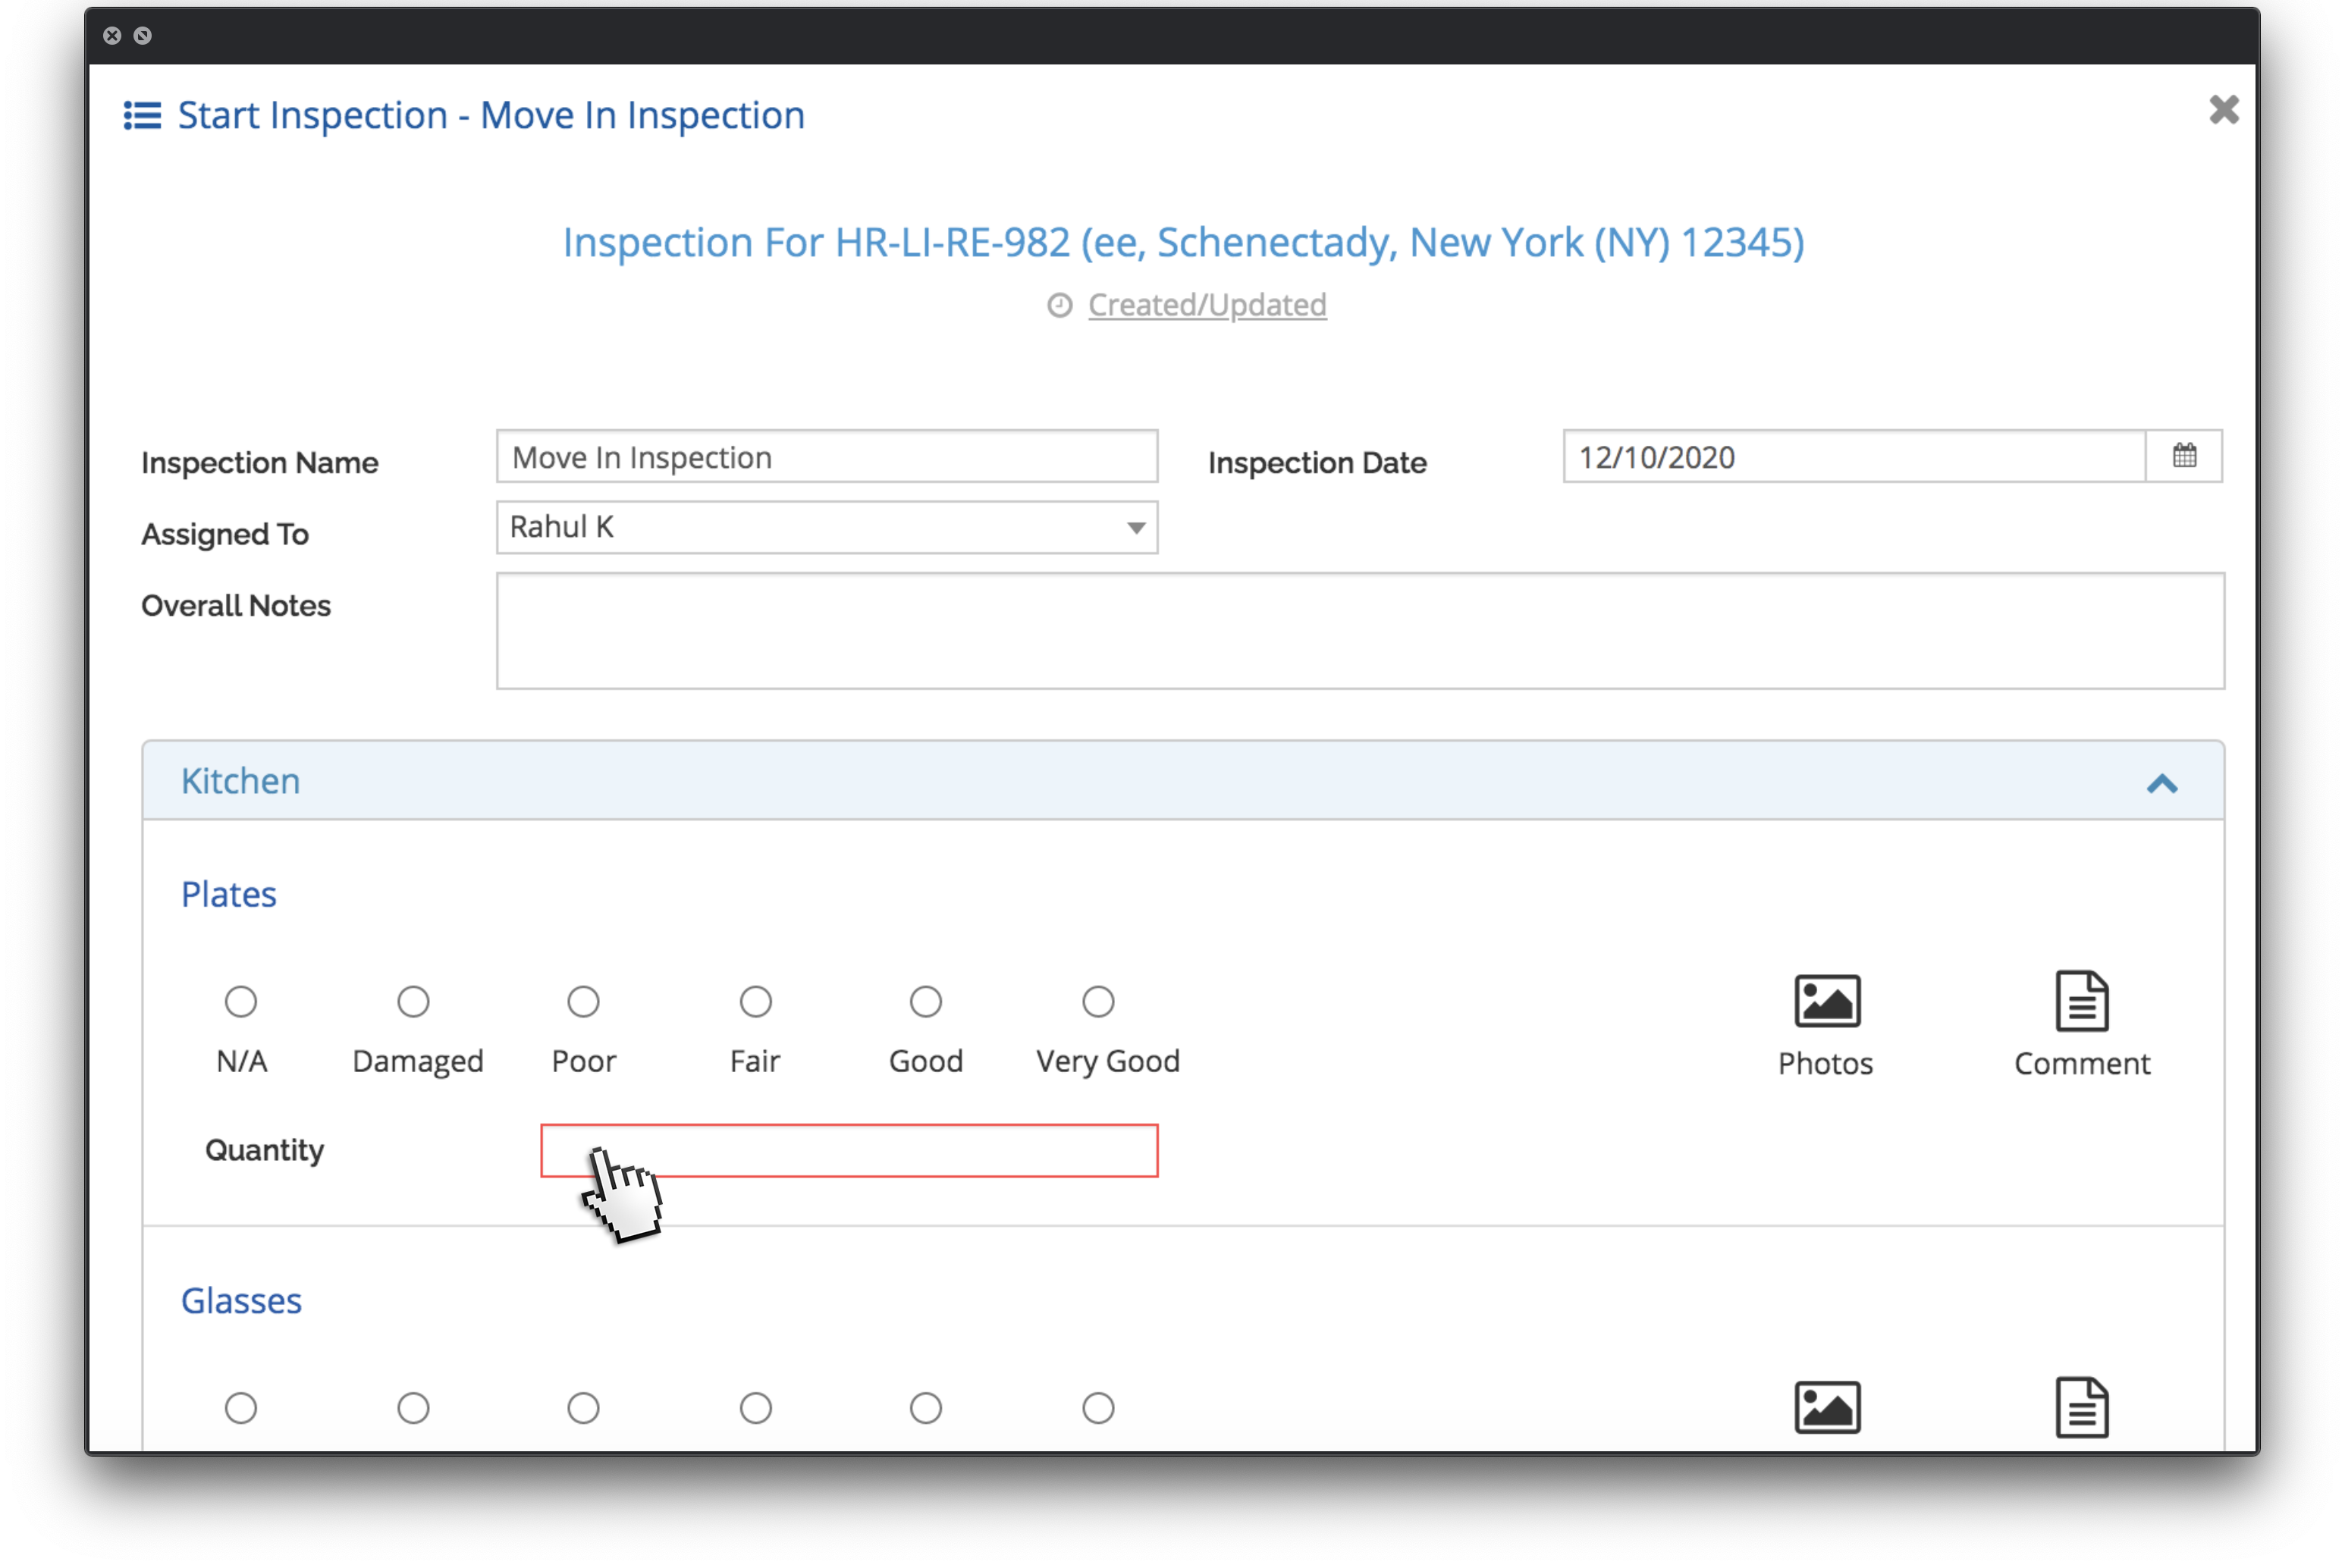Image resolution: width=2345 pixels, height=1568 pixels.
Task: Click the Inspection Name text field
Action: [827, 457]
